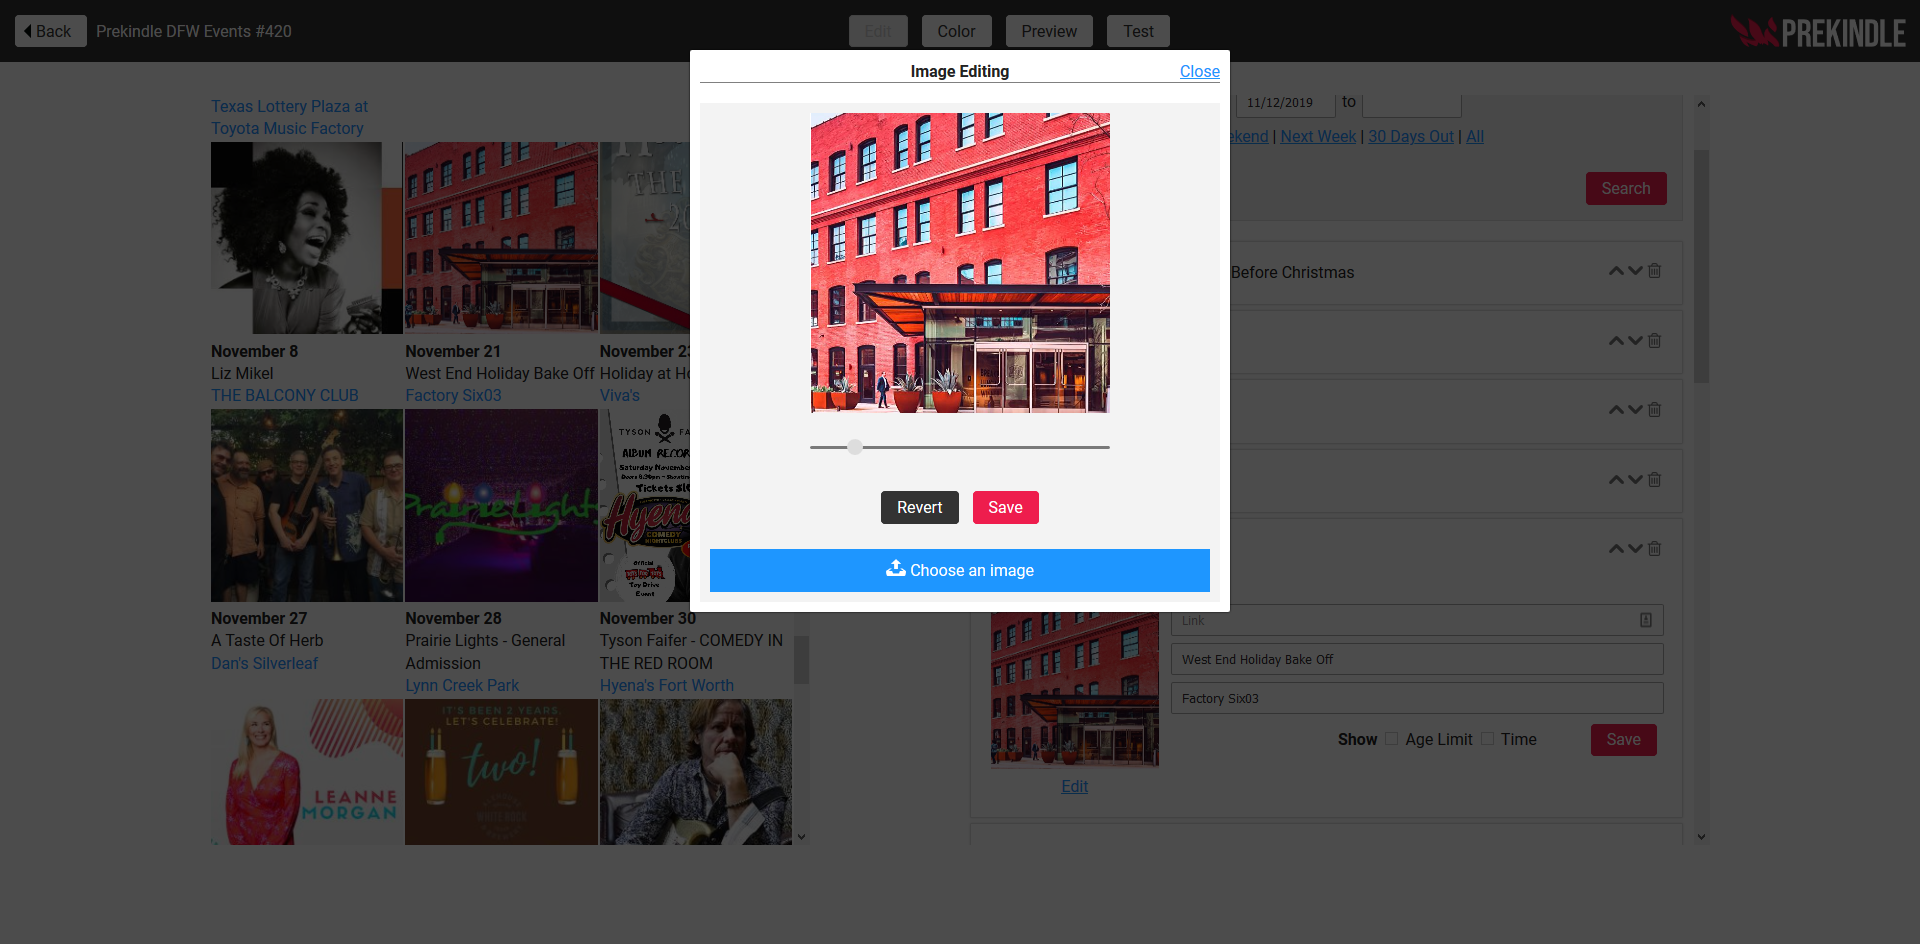Image resolution: width=1920 pixels, height=944 pixels.
Task: Click trash icon for West End Holiday Bake Off section
Action: click(1655, 549)
